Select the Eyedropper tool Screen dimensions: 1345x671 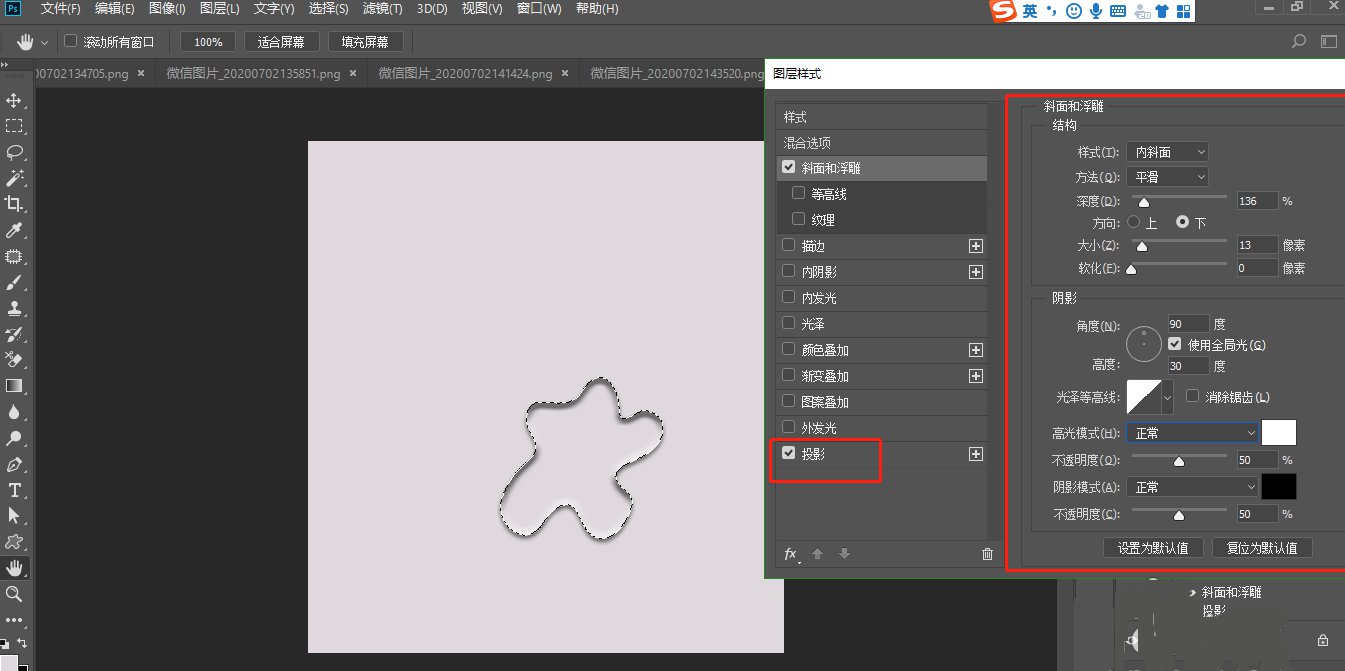pyautogui.click(x=15, y=230)
